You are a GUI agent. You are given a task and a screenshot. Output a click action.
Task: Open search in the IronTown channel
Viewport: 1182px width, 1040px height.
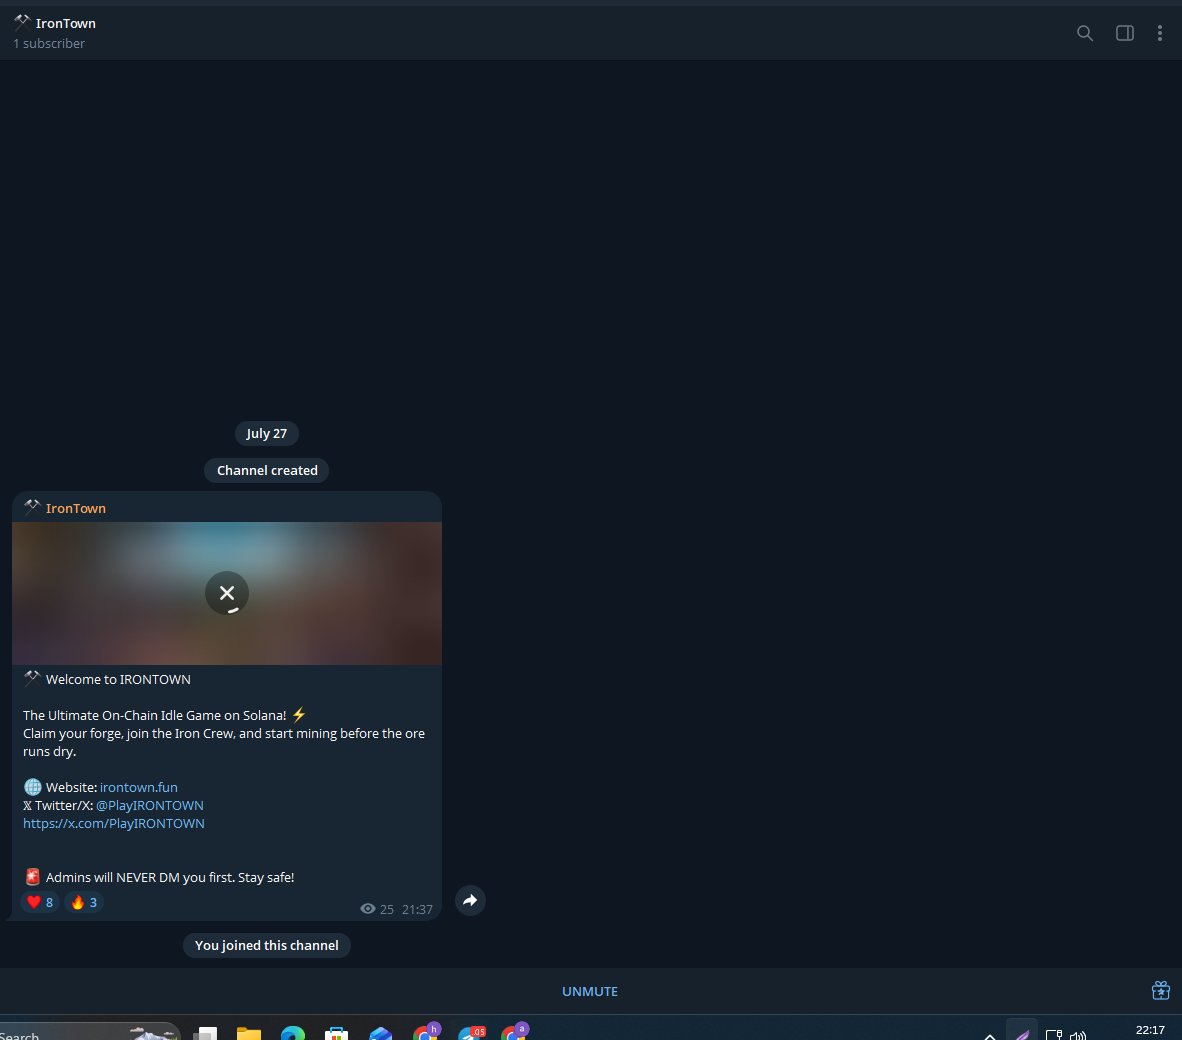(1085, 33)
